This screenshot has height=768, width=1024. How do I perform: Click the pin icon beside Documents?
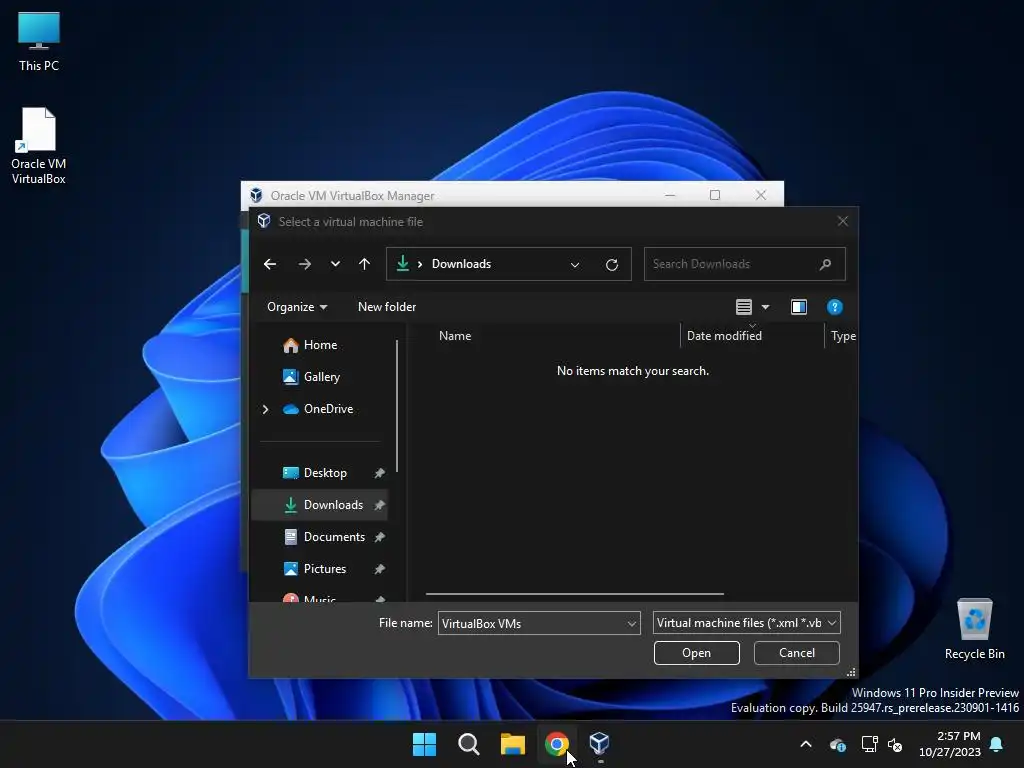379,537
